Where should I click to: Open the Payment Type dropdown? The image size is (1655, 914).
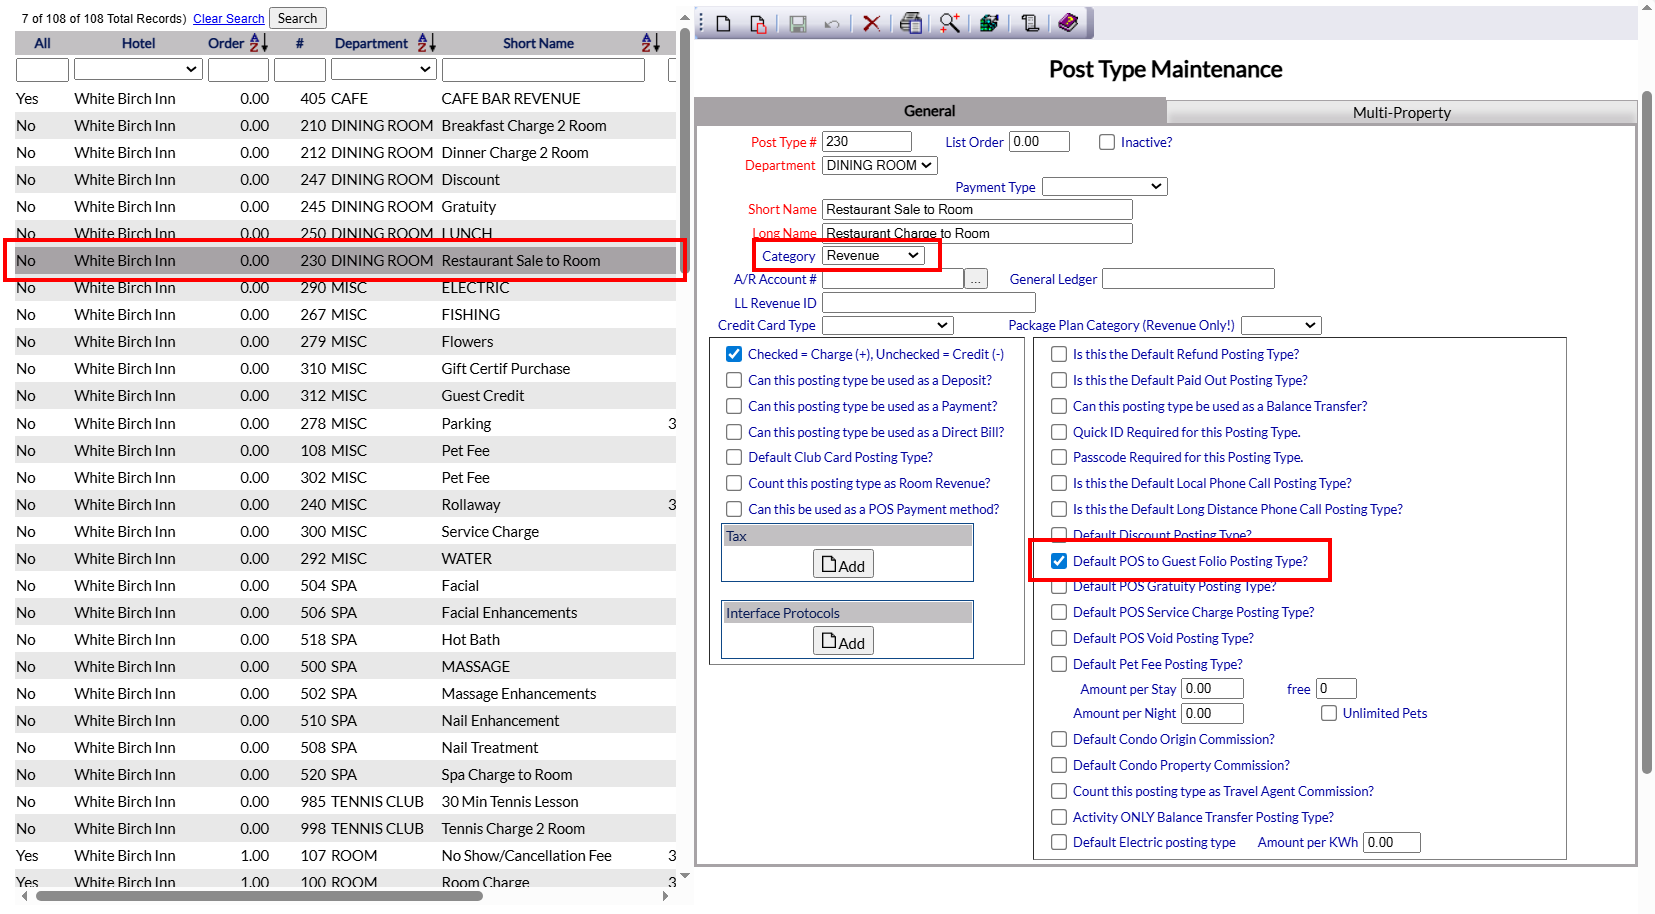coord(1104,187)
